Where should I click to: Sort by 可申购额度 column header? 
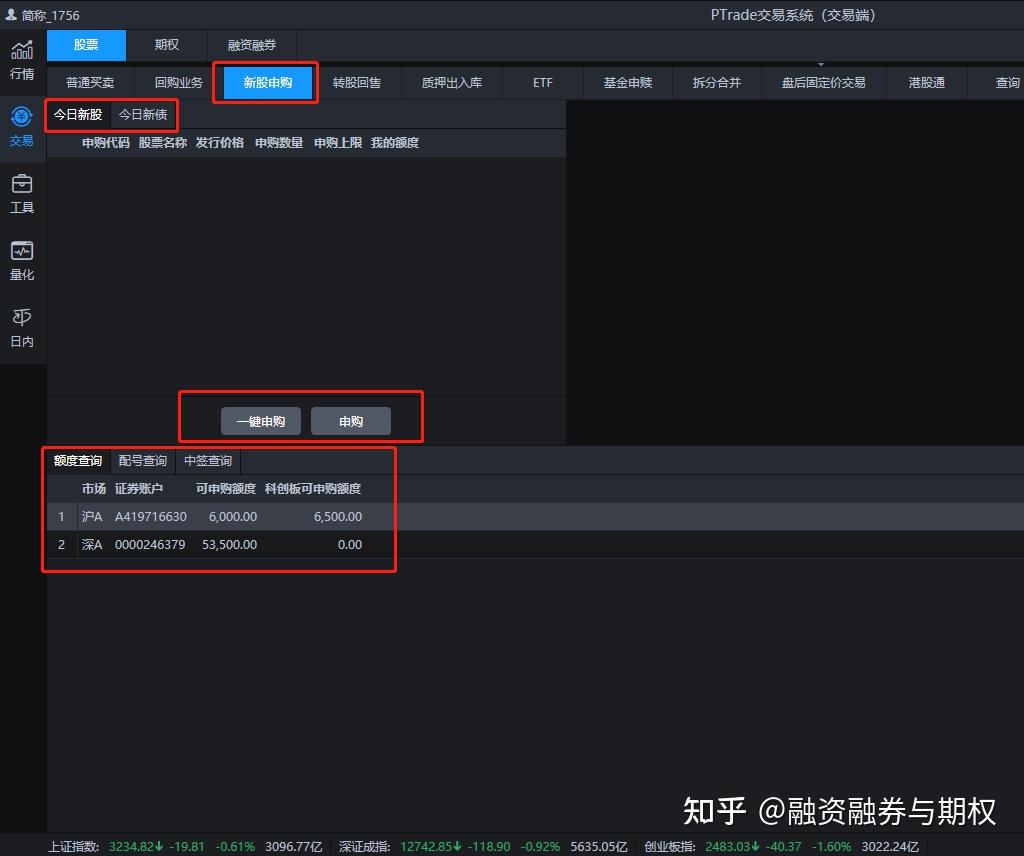coord(226,489)
